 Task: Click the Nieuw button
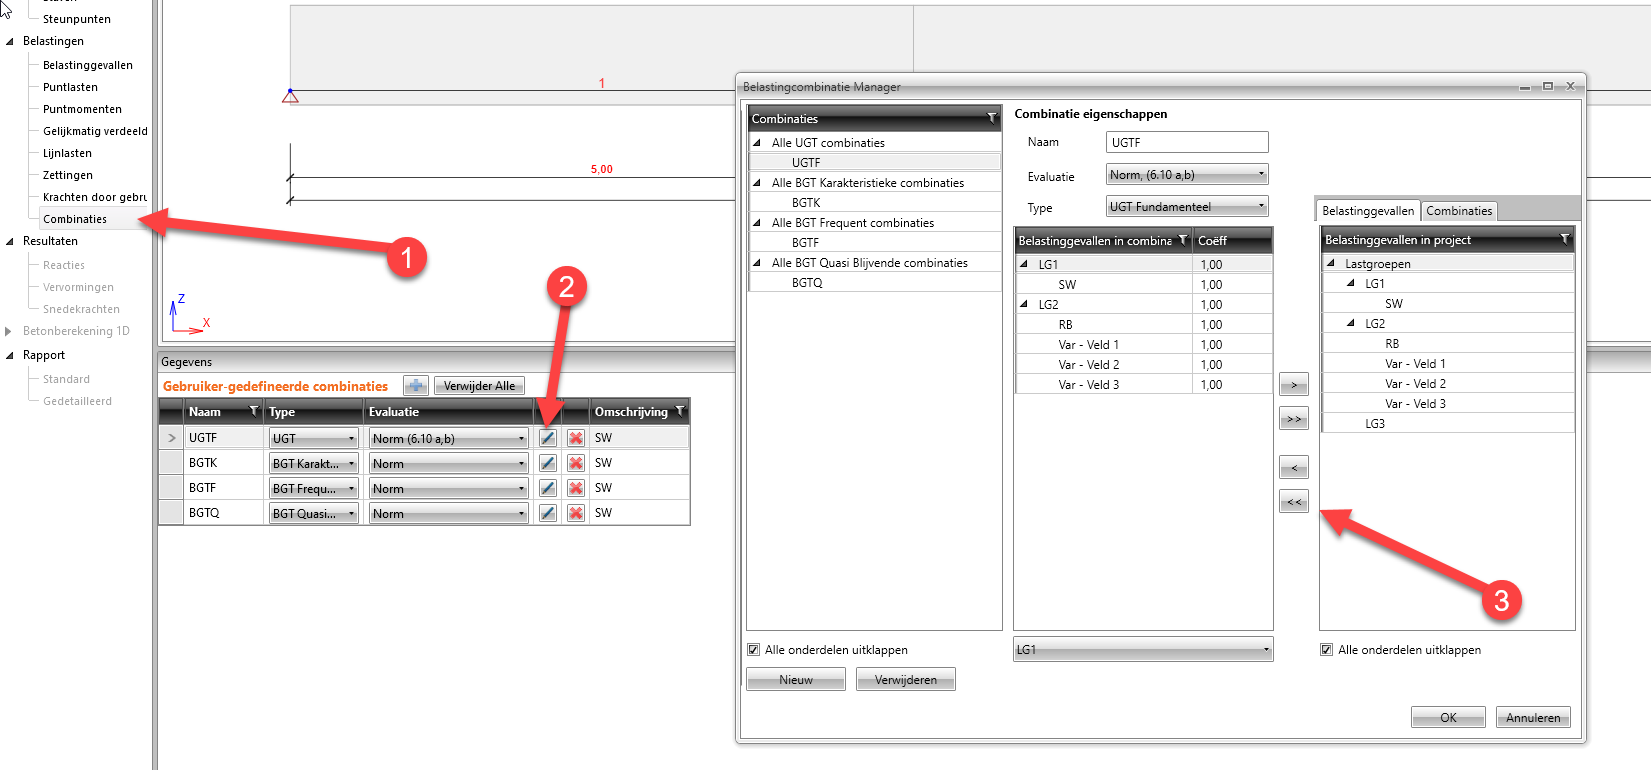click(x=796, y=680)
